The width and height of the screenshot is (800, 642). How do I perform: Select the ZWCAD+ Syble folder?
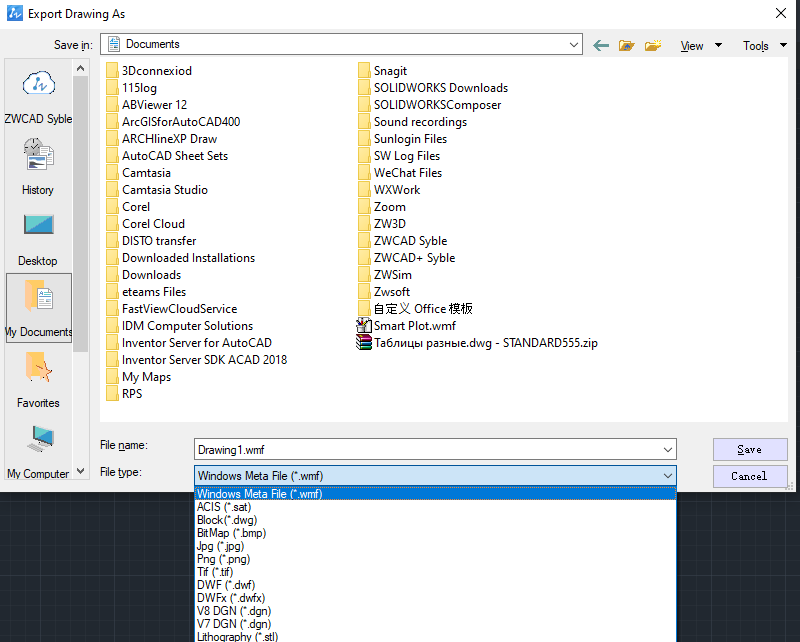[407, 258]
